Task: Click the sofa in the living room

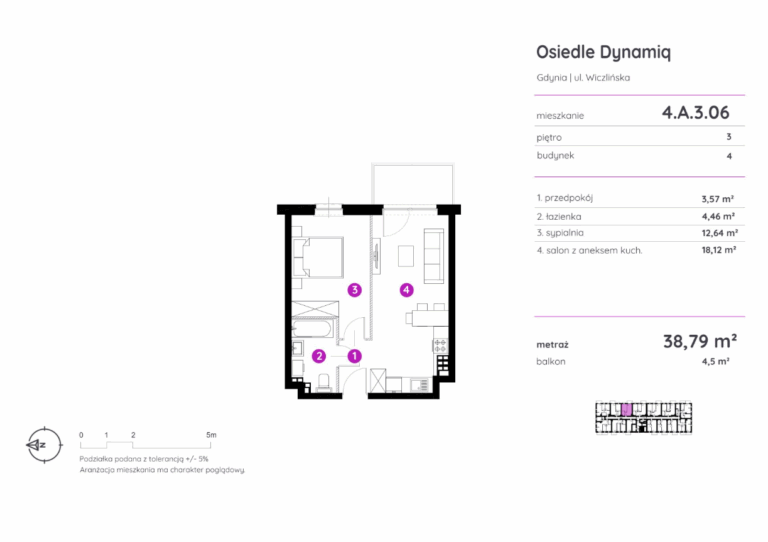Action: (435, 255)
